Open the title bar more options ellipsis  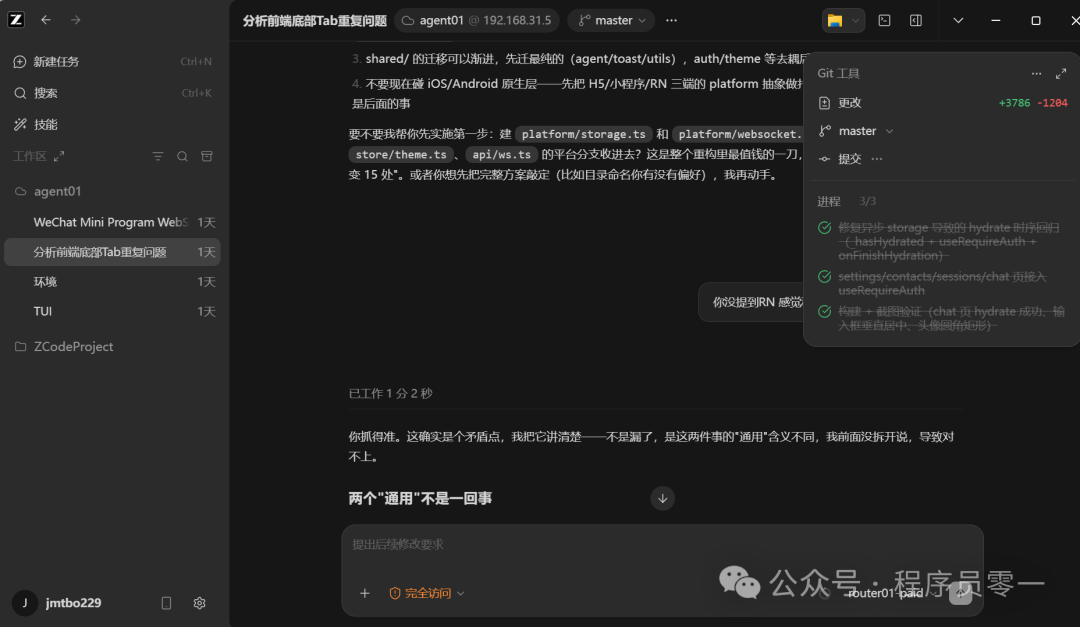(x=672, y=21)
